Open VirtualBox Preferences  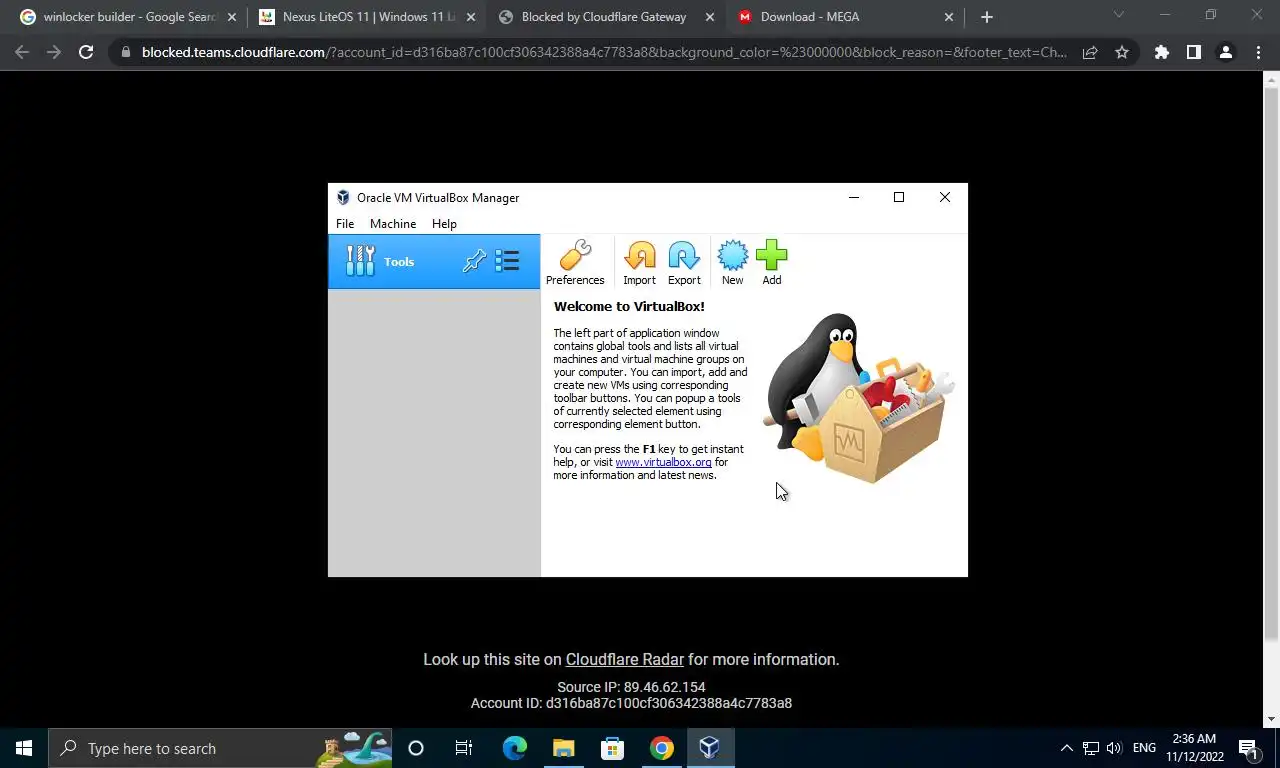pos(575,263)
